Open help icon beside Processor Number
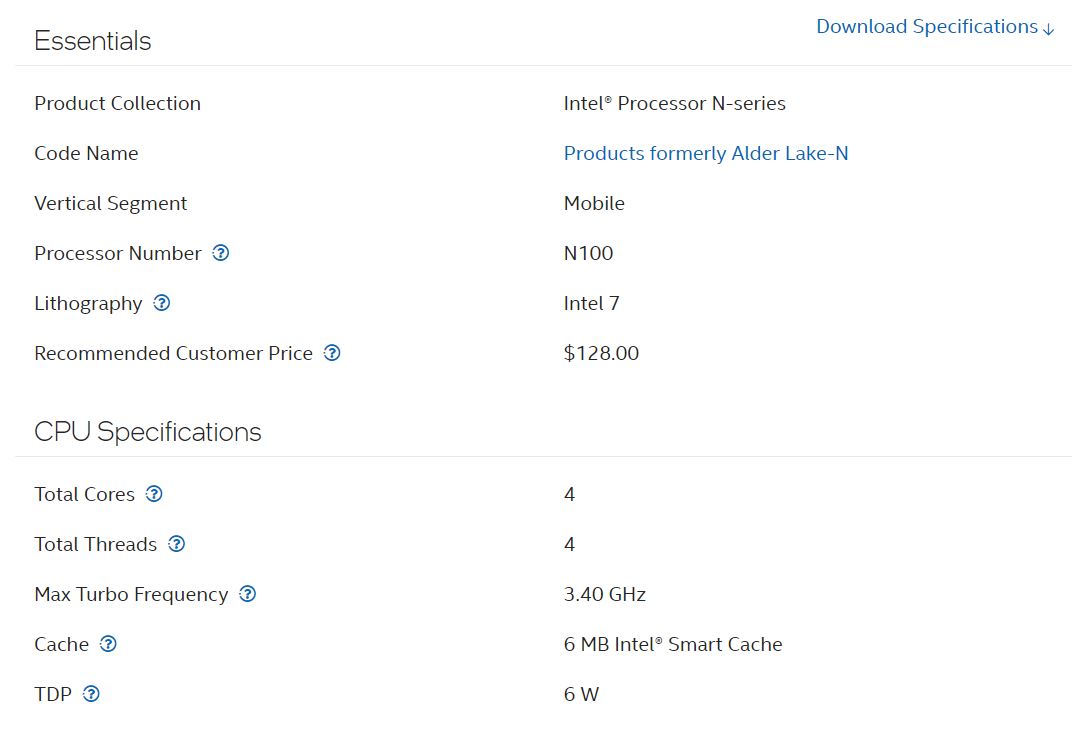1072x729 pixels. click(x=221, y=253)
